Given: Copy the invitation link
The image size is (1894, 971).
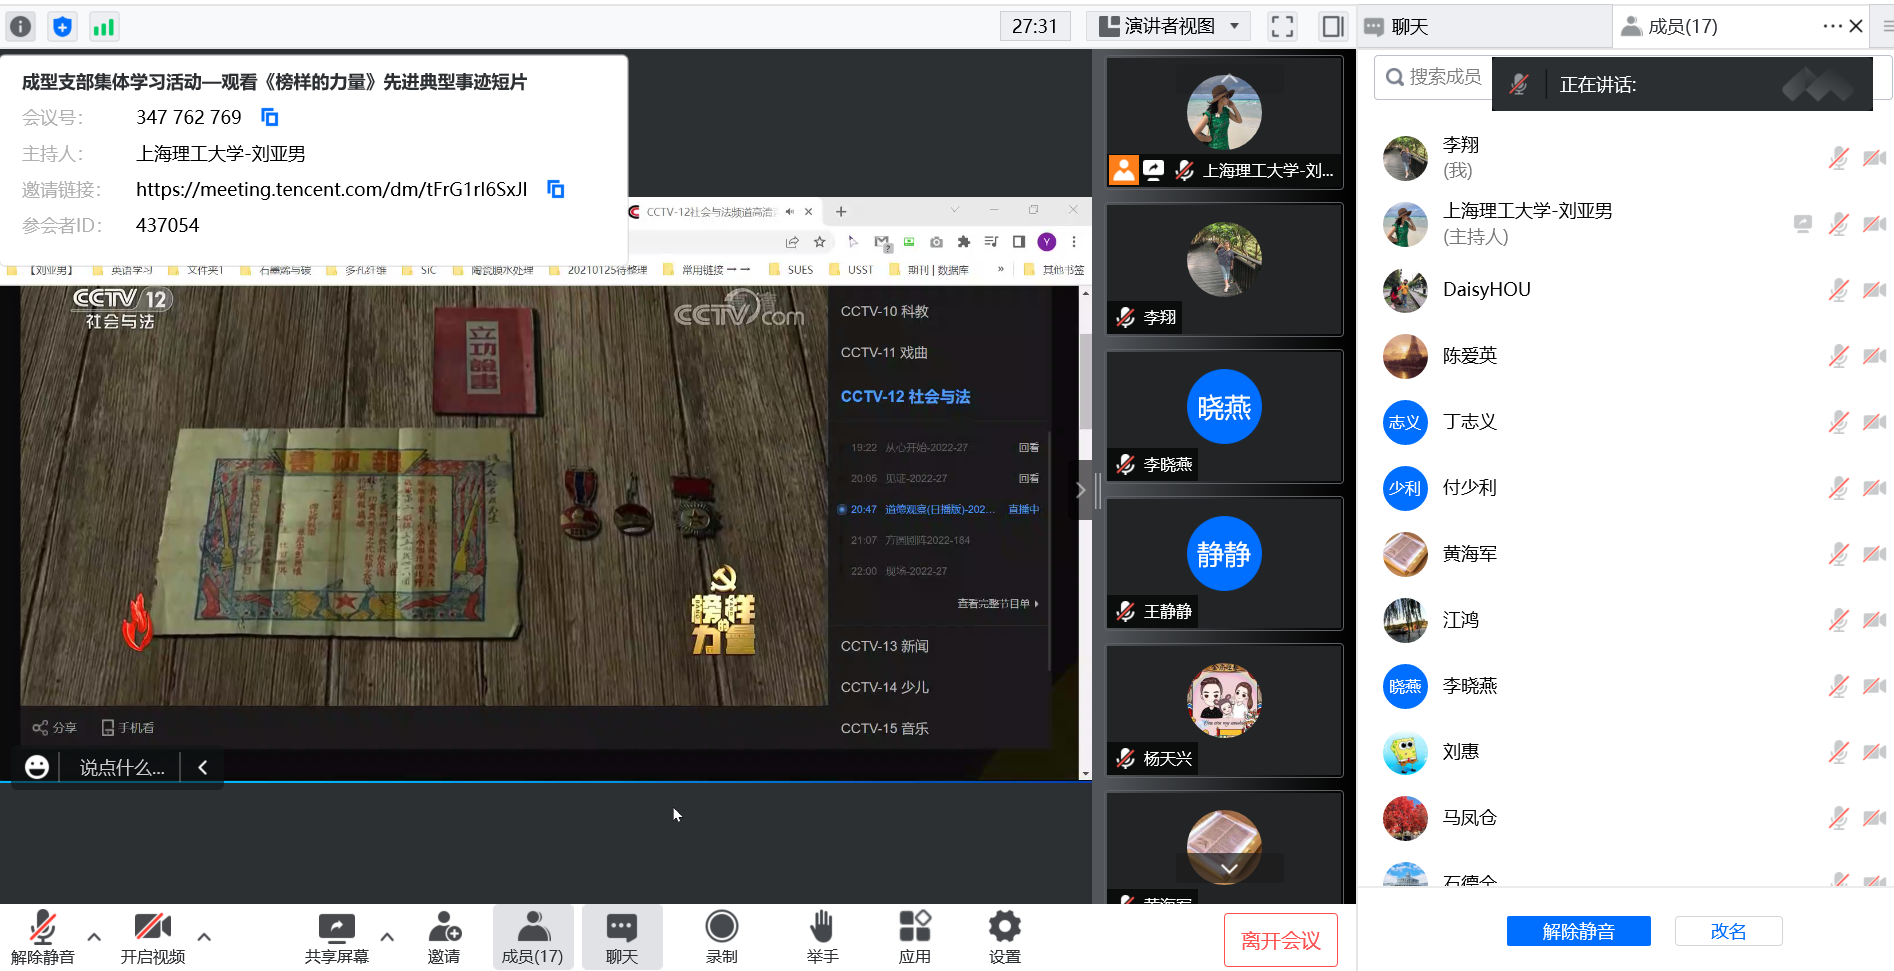Looking at the screenshot, I should 556,189.
